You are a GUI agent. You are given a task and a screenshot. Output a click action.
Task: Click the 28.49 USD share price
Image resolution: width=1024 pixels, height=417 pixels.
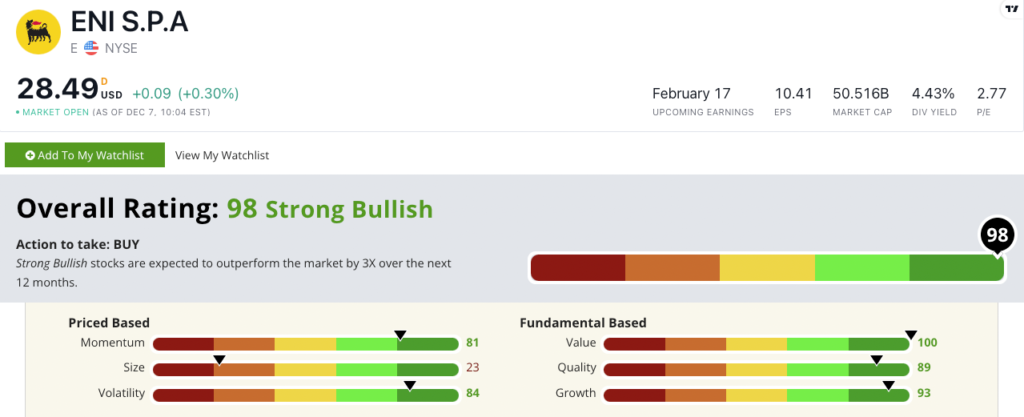click(69, 89)
